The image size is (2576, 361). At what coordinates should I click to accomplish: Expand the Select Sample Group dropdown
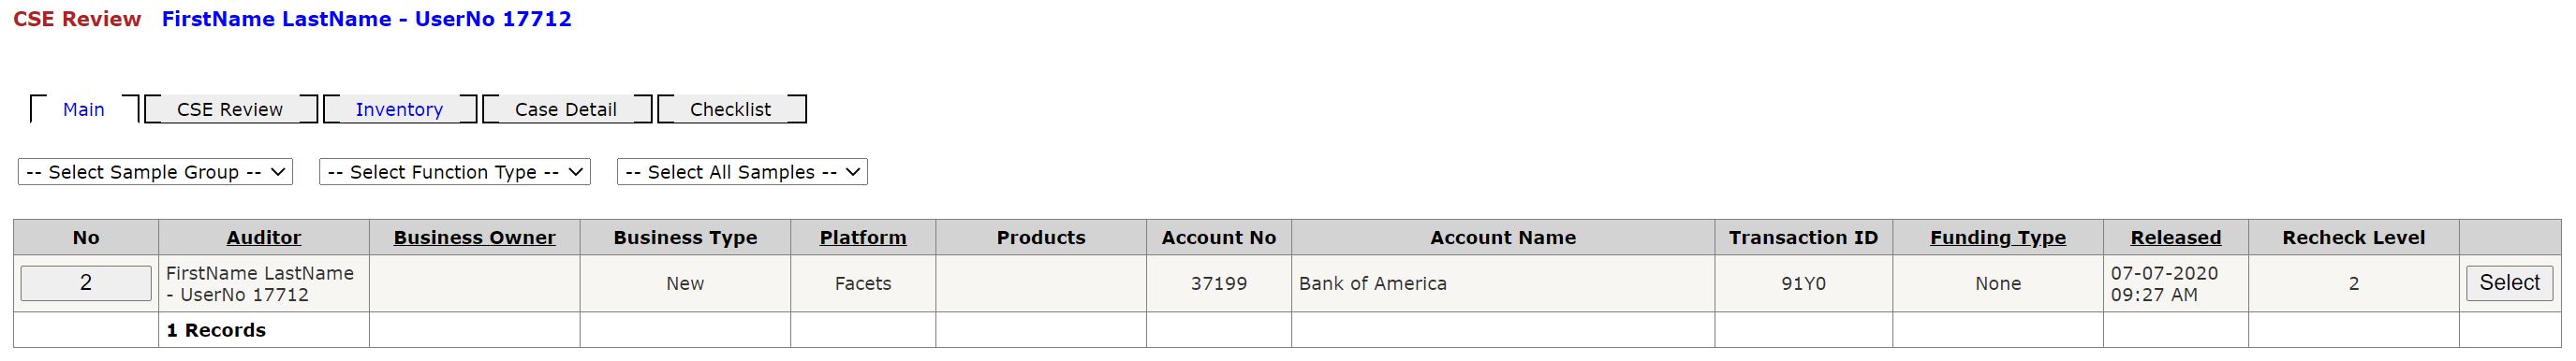point(155,172)
